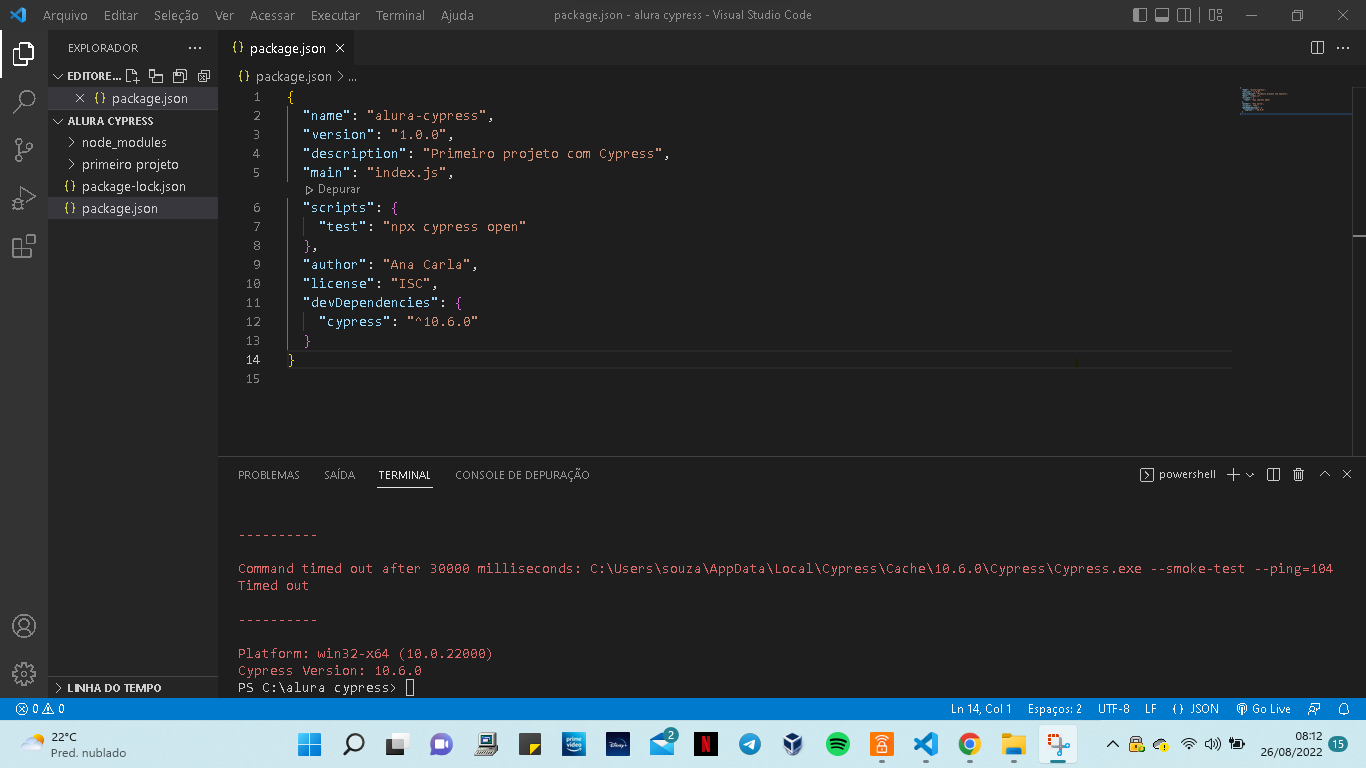Toggle bottom panel visibility in title bar
The height and width of the screenshot is (768, 1366).
pyautogui.click(x=1162, y=15)
